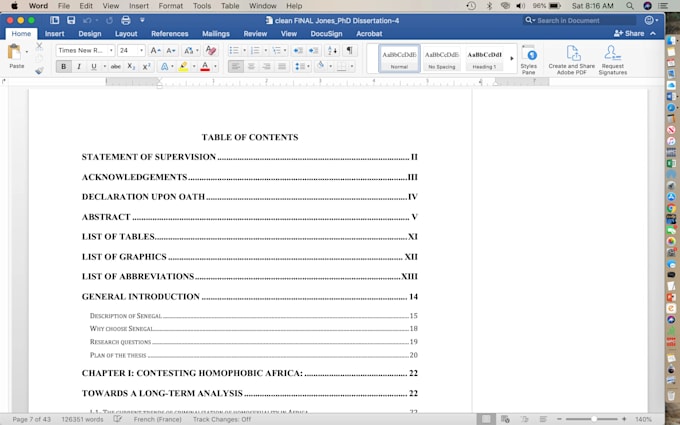Click the Paste clipboard icon

point(14,52)
